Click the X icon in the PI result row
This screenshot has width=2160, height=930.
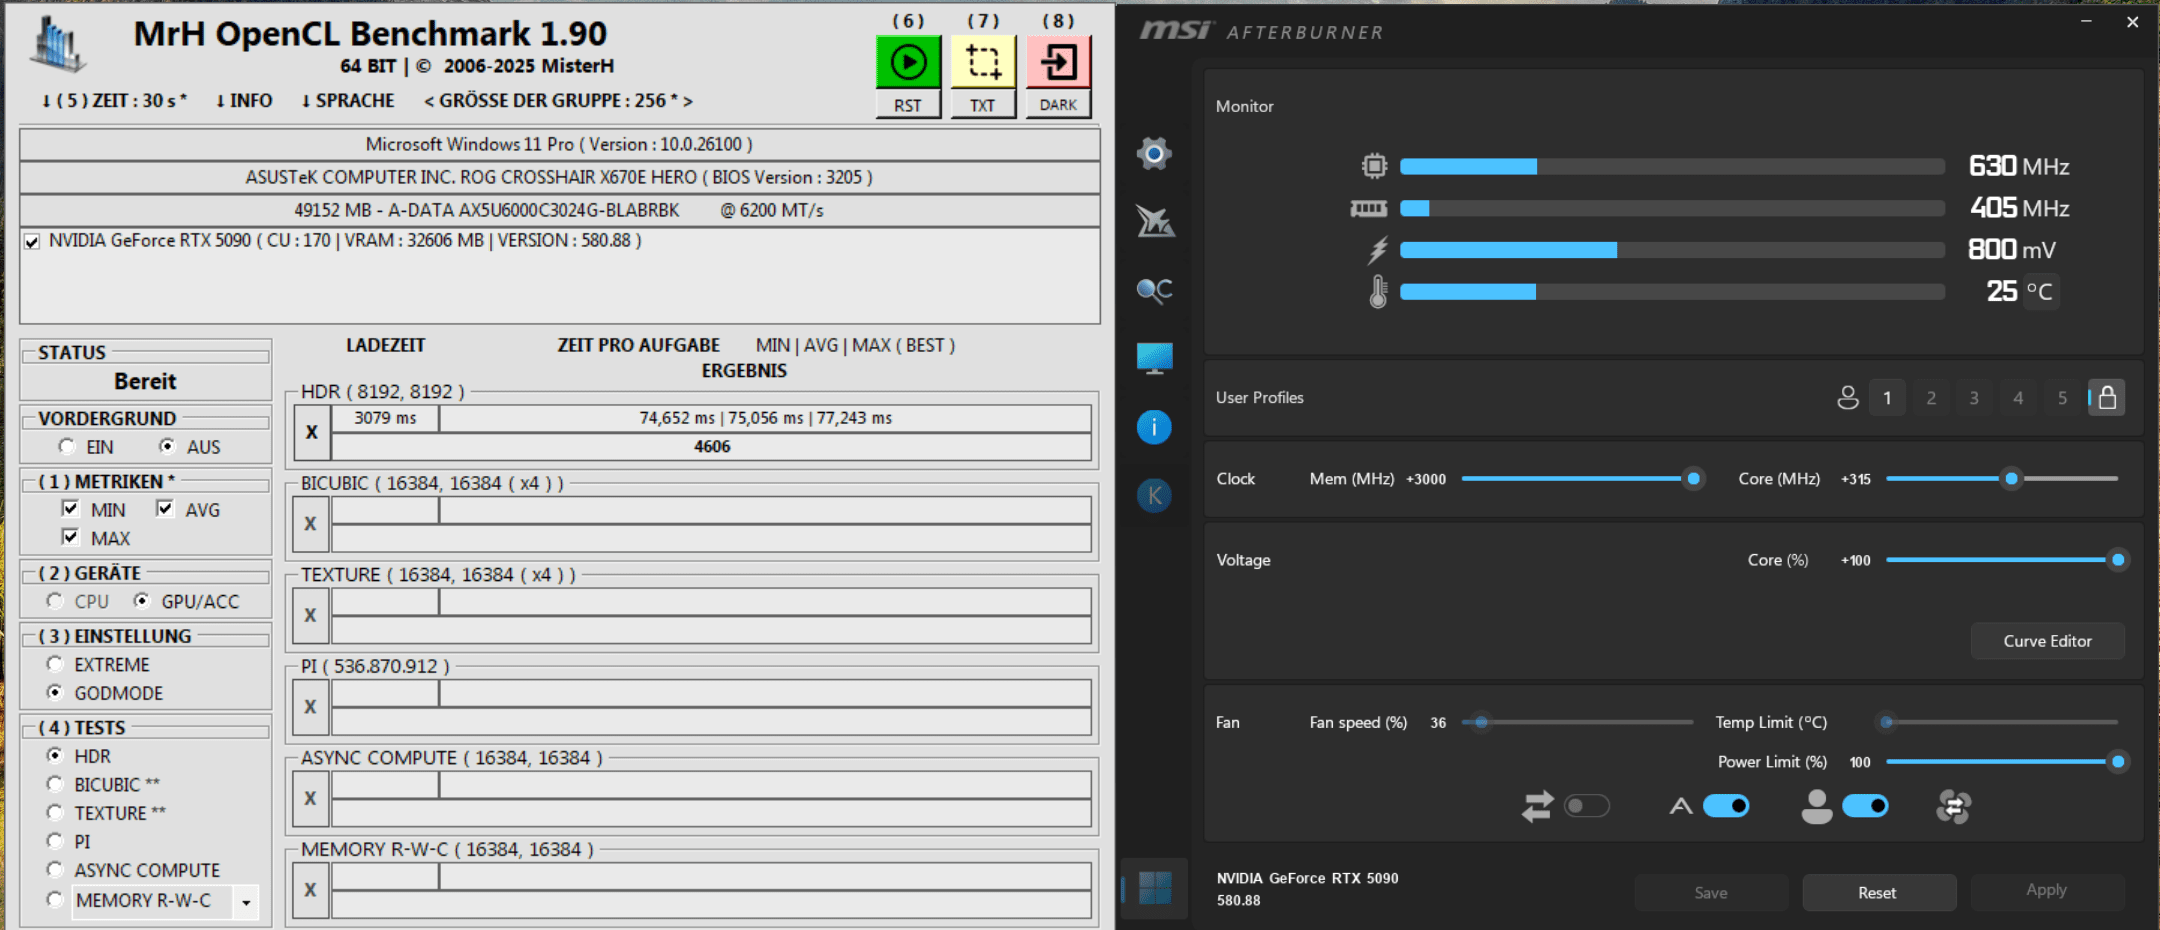coord(311,707)
